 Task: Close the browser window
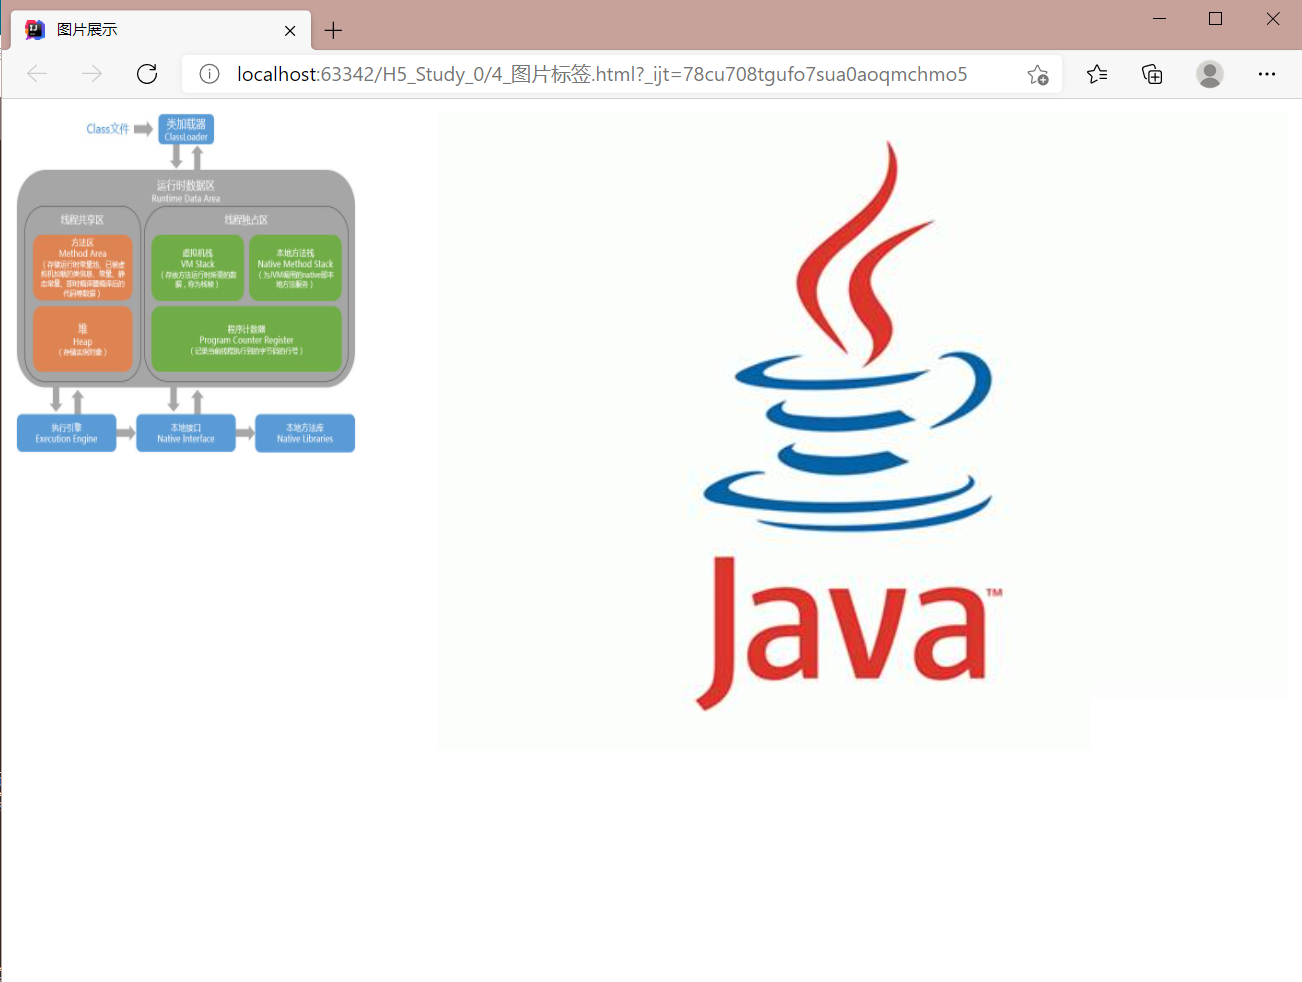[x=1273, y=19]
